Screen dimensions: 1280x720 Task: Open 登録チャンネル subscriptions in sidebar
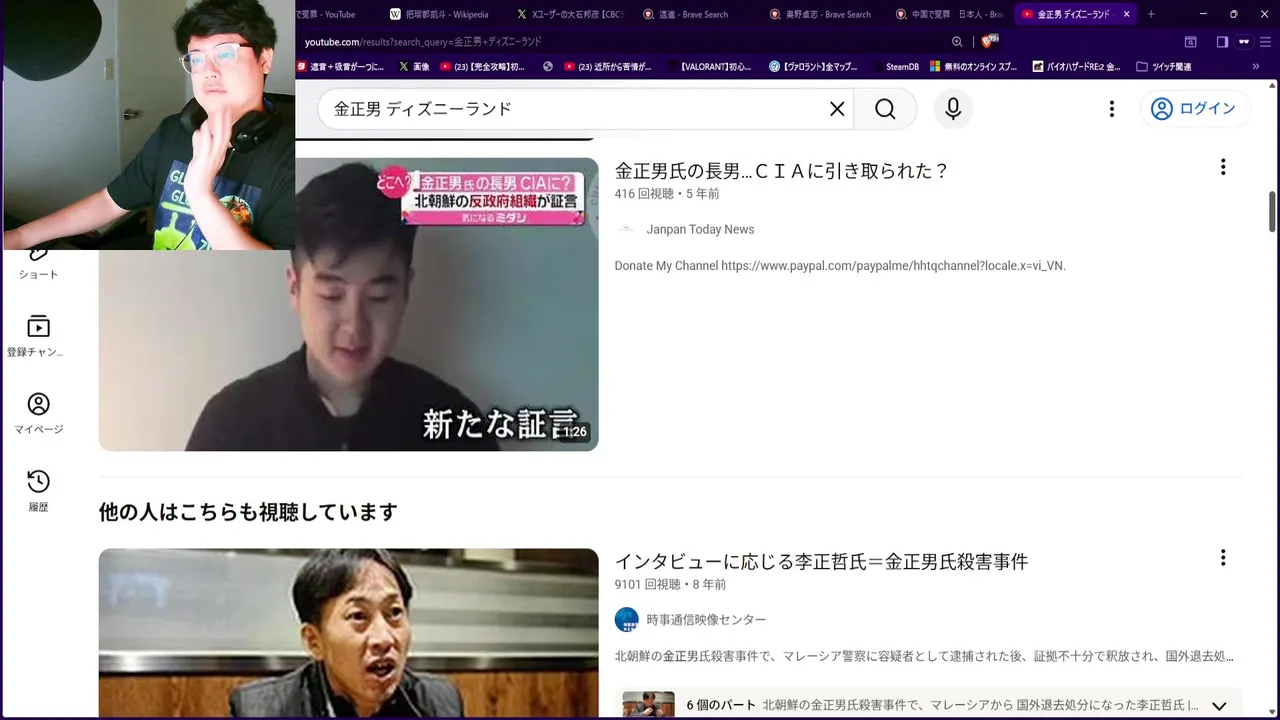pyautogui.click(x=38, y=337)
